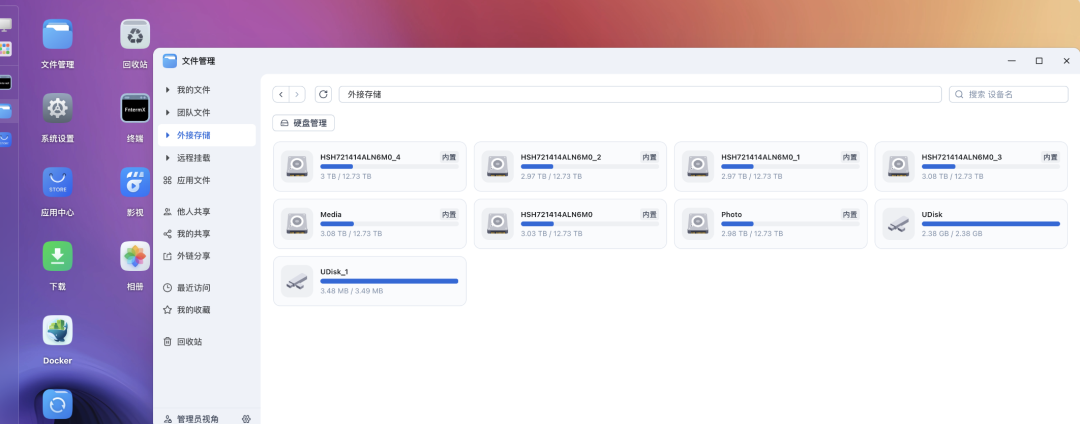The height and width of the screenshot is (424, 1080).
Task: Expand the 远程挂载 tree node
Action: point(167,158)
